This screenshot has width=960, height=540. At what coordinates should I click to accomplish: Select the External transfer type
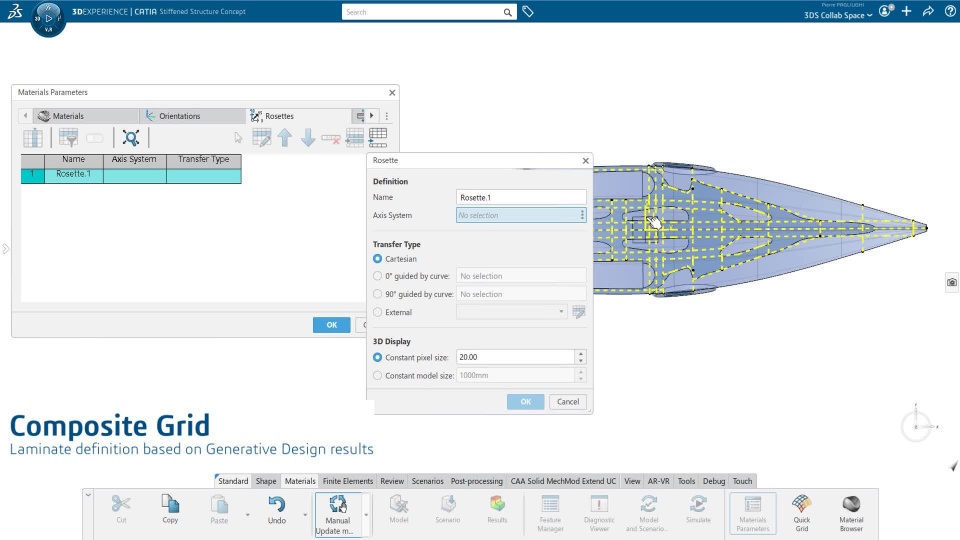tap(377, 312)
